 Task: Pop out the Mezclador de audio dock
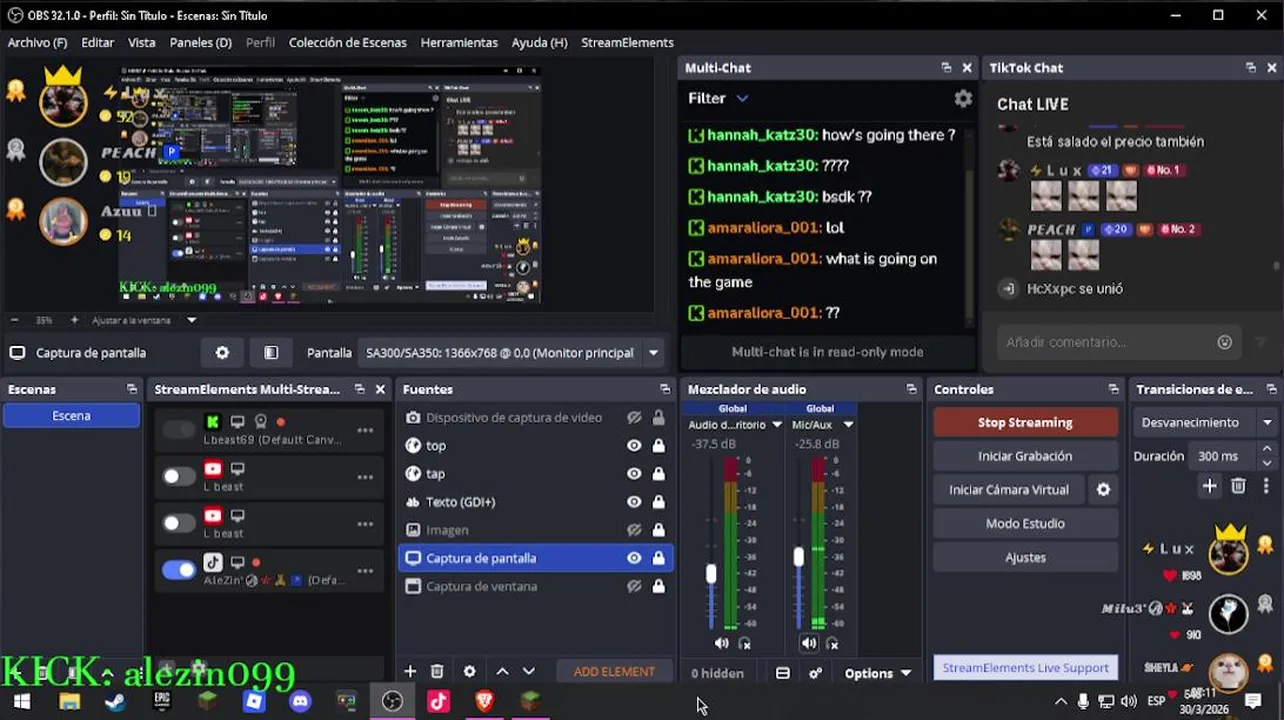point(911,389)
